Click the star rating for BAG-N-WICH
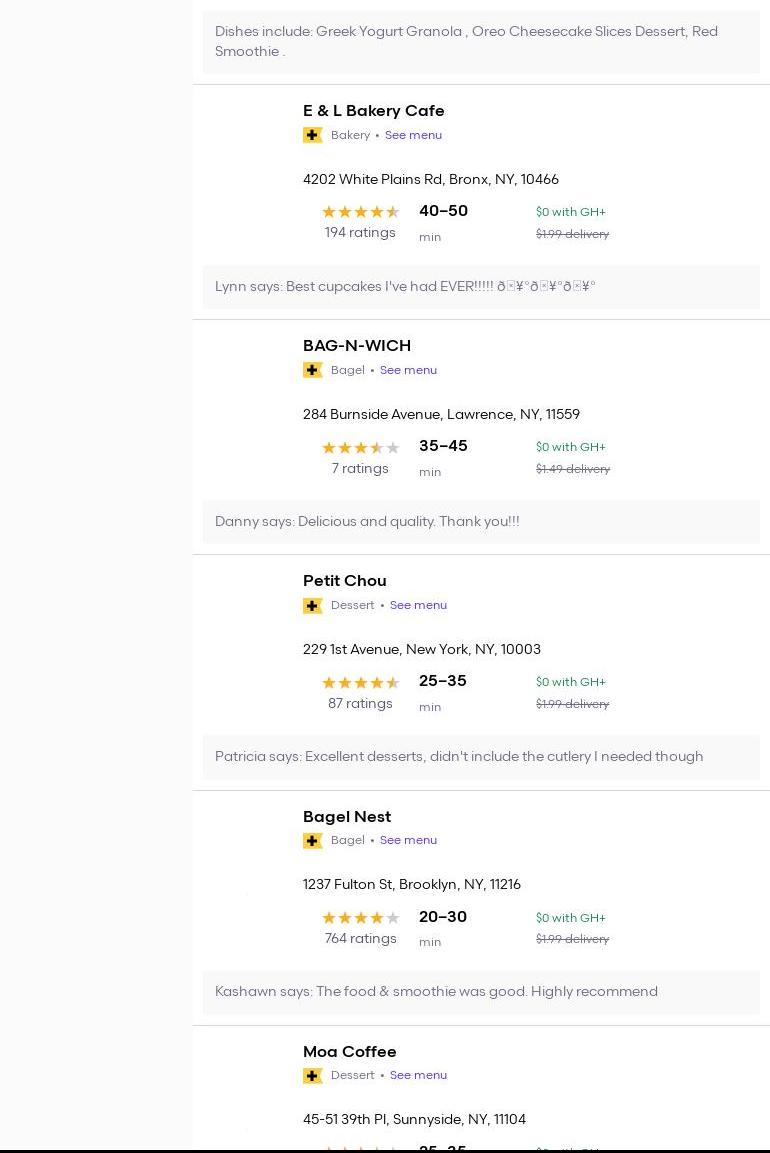 tap(360, 448)
